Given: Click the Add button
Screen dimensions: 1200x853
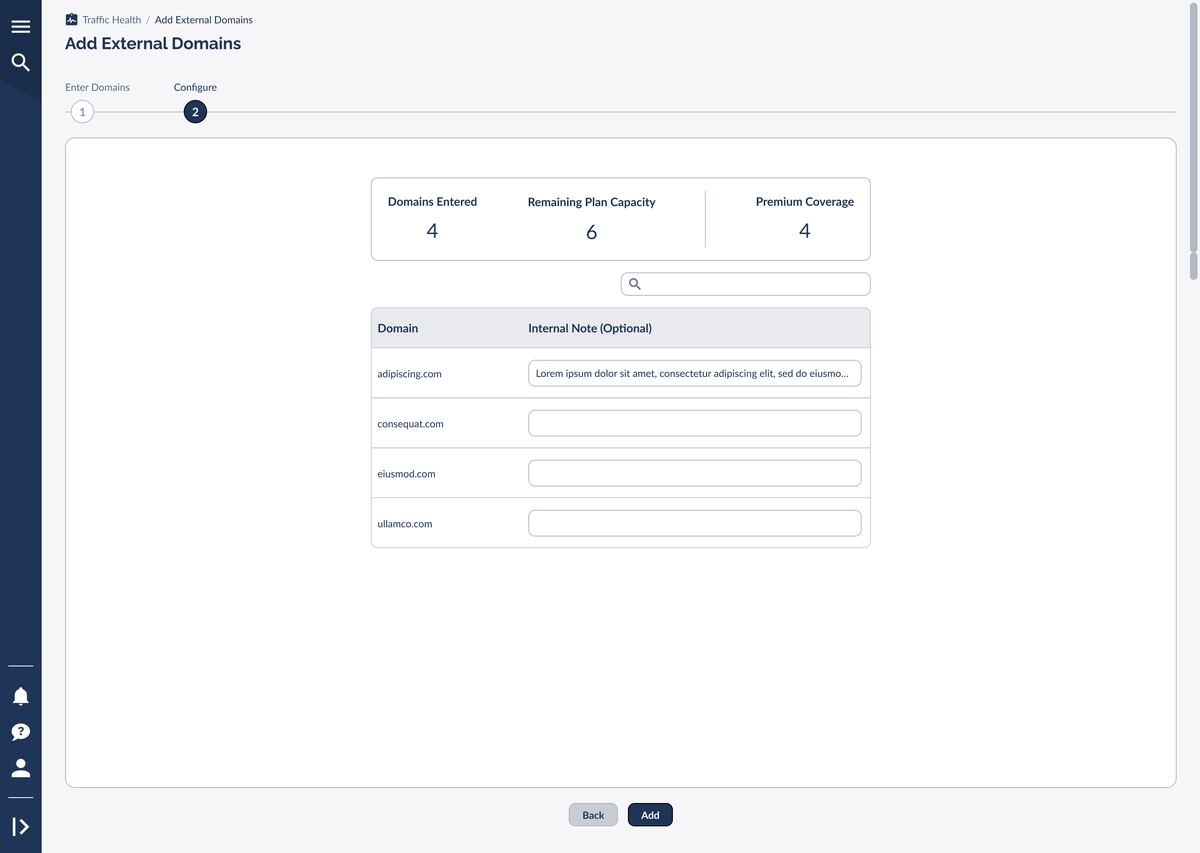Looking at the screenshot, I should click(x=650, y=815).
